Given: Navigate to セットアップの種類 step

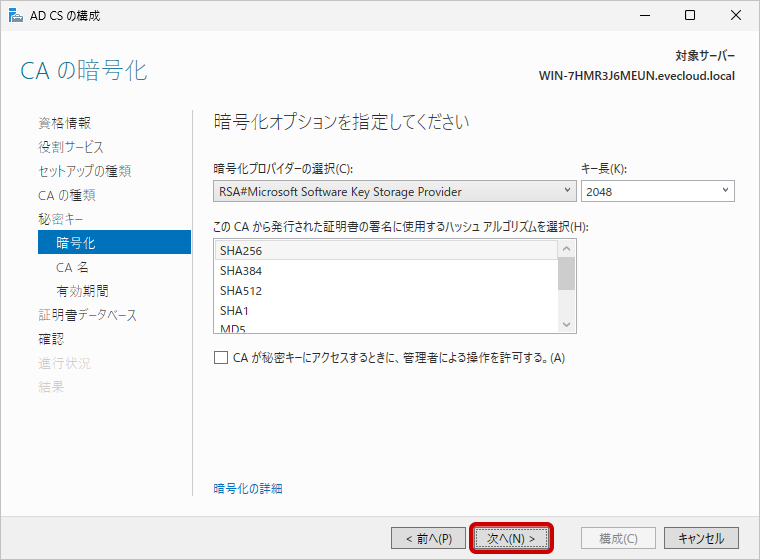Looking at the screenshot, I should coord(85,171).
